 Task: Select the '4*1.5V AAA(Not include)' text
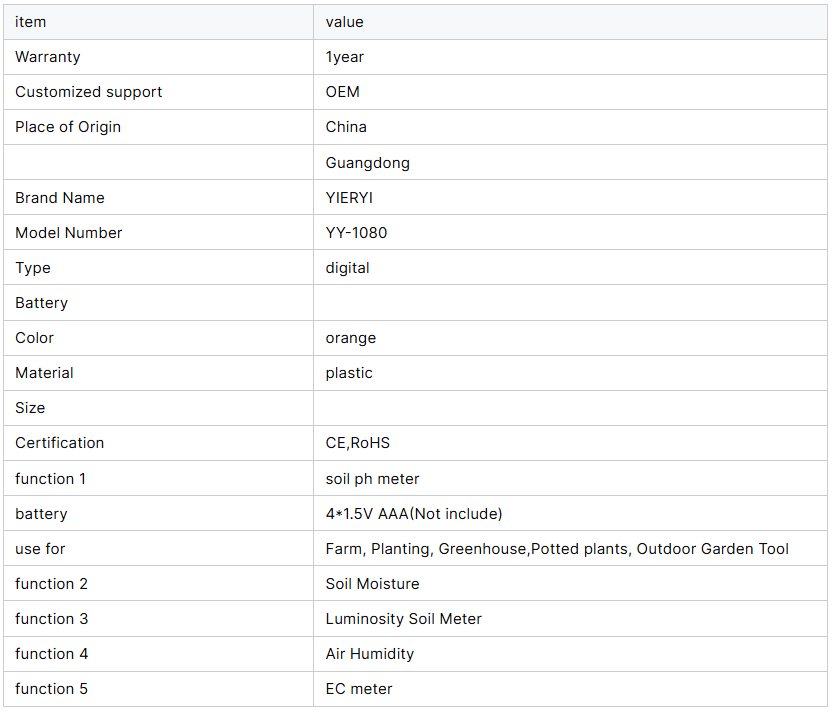[x=413, y=514]
